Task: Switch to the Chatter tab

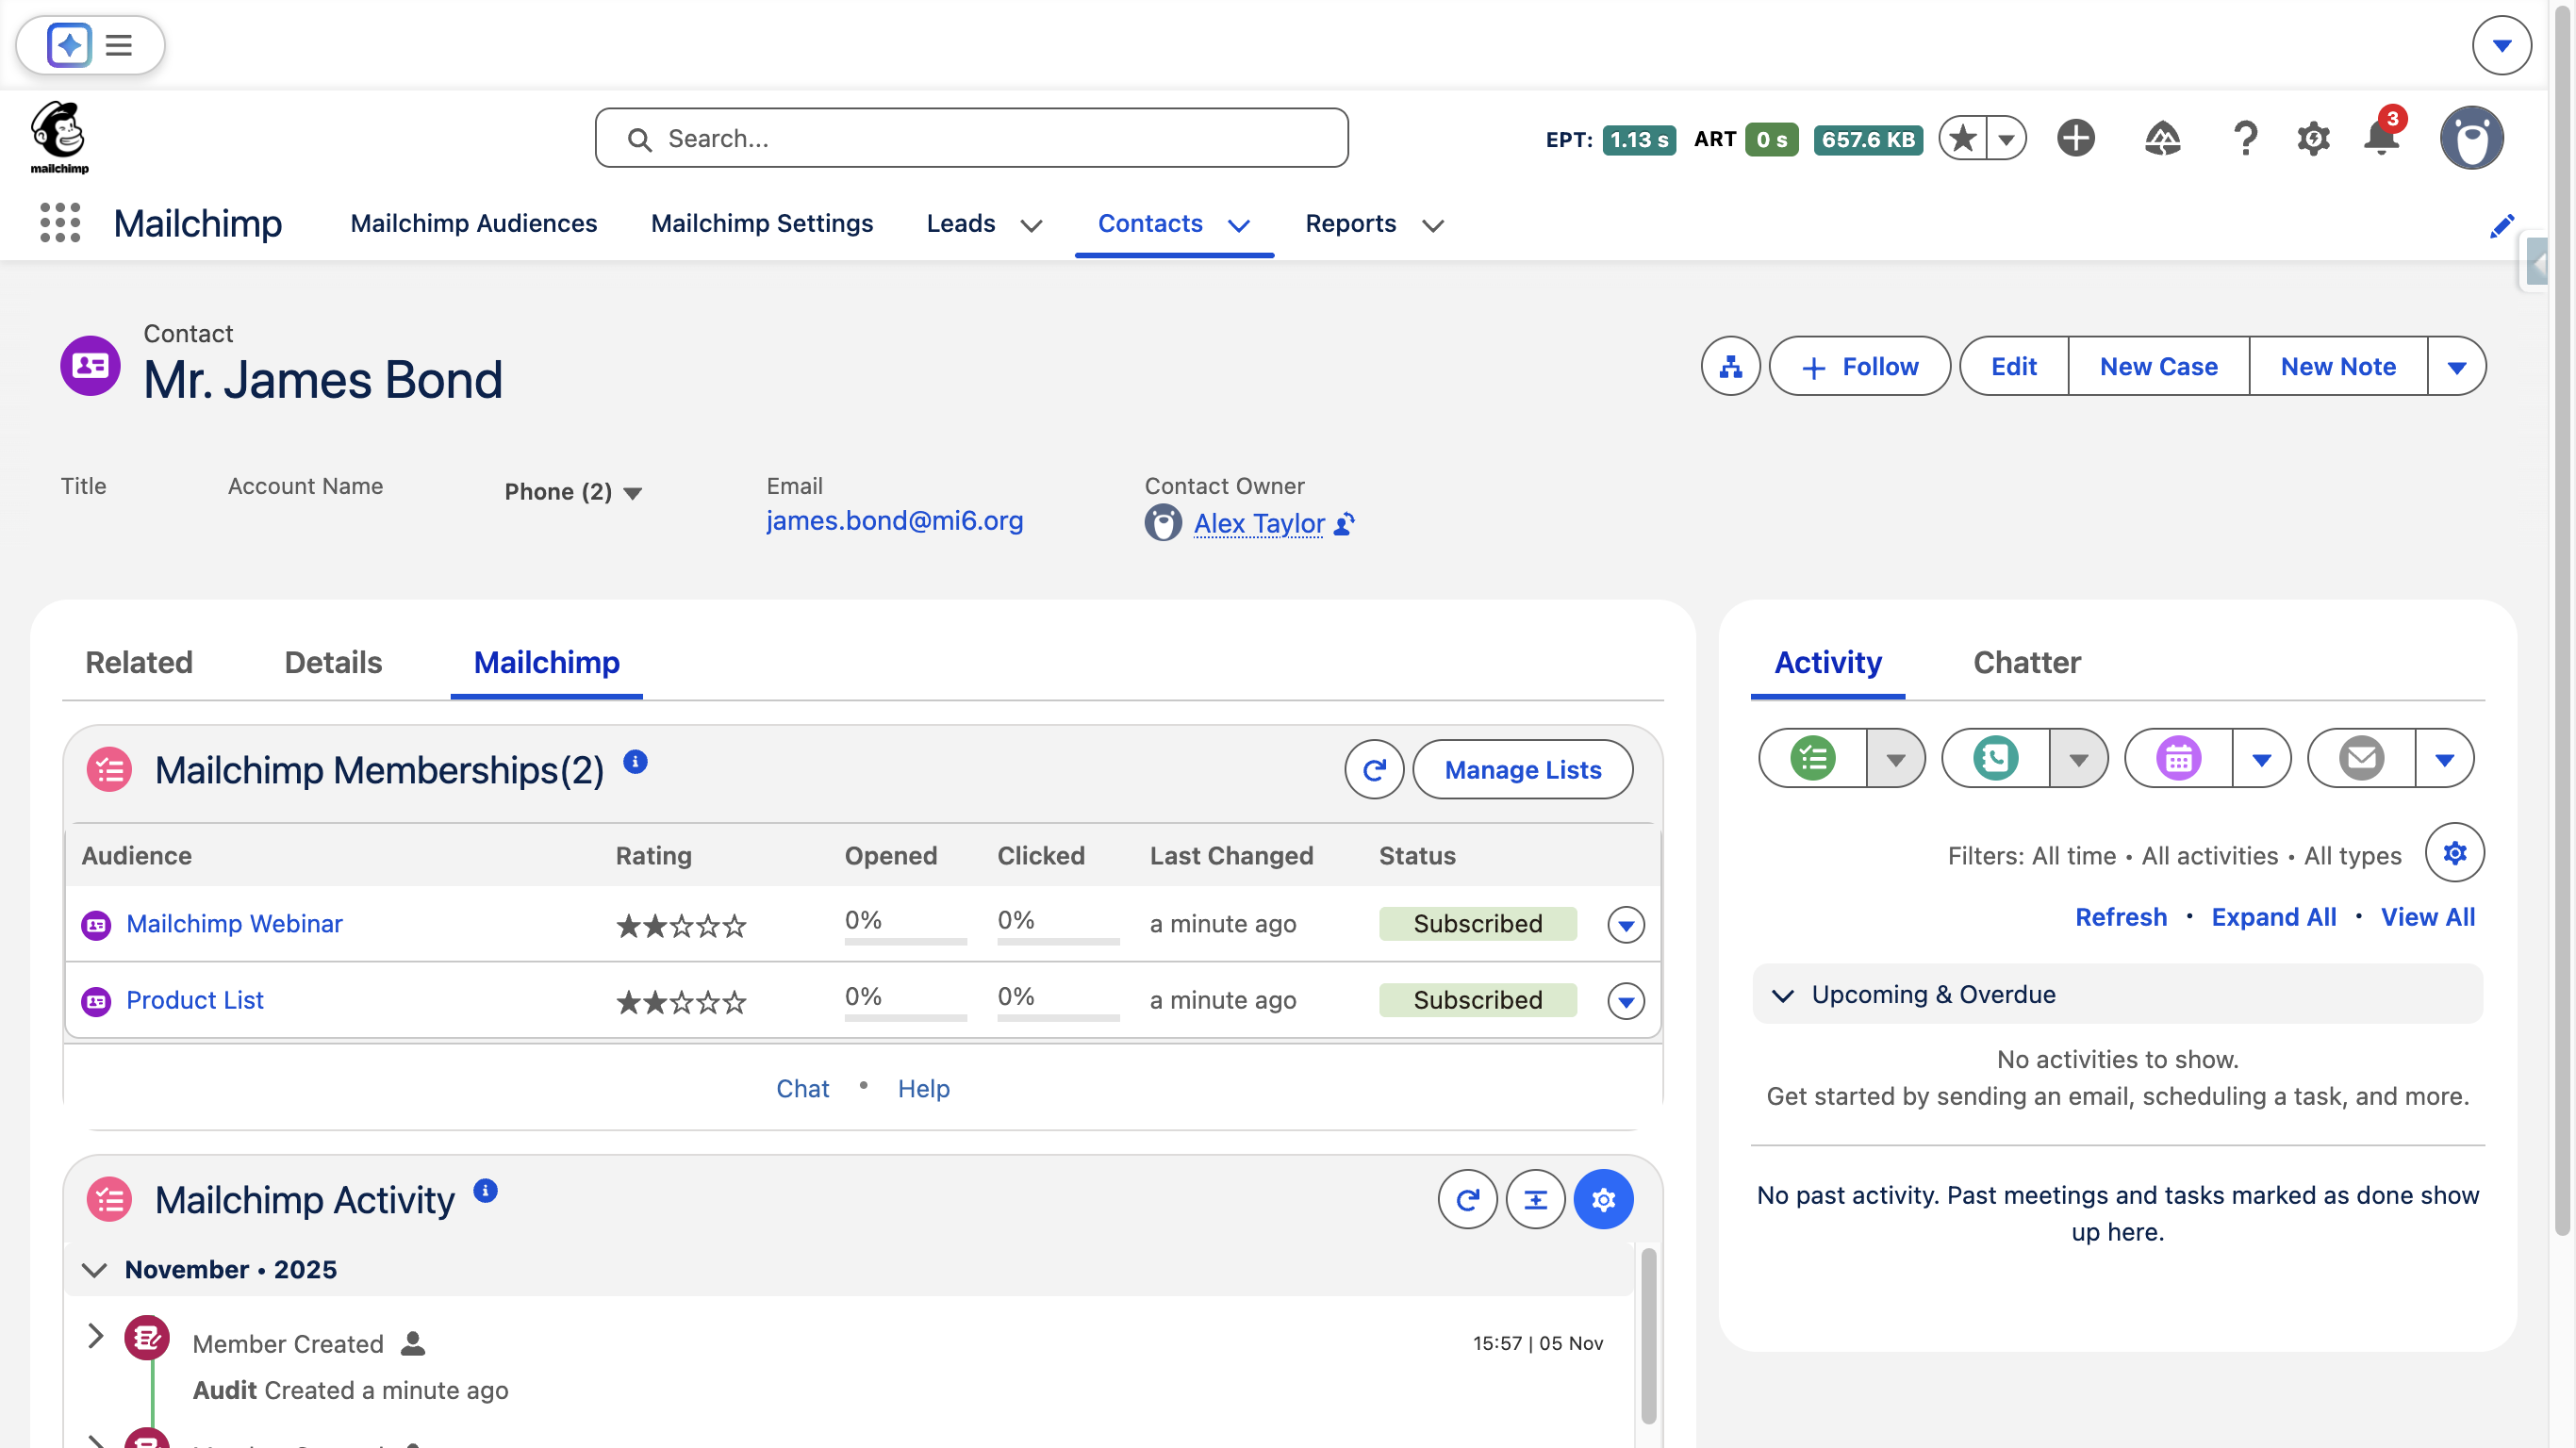Action: [x=2026, y=662]
